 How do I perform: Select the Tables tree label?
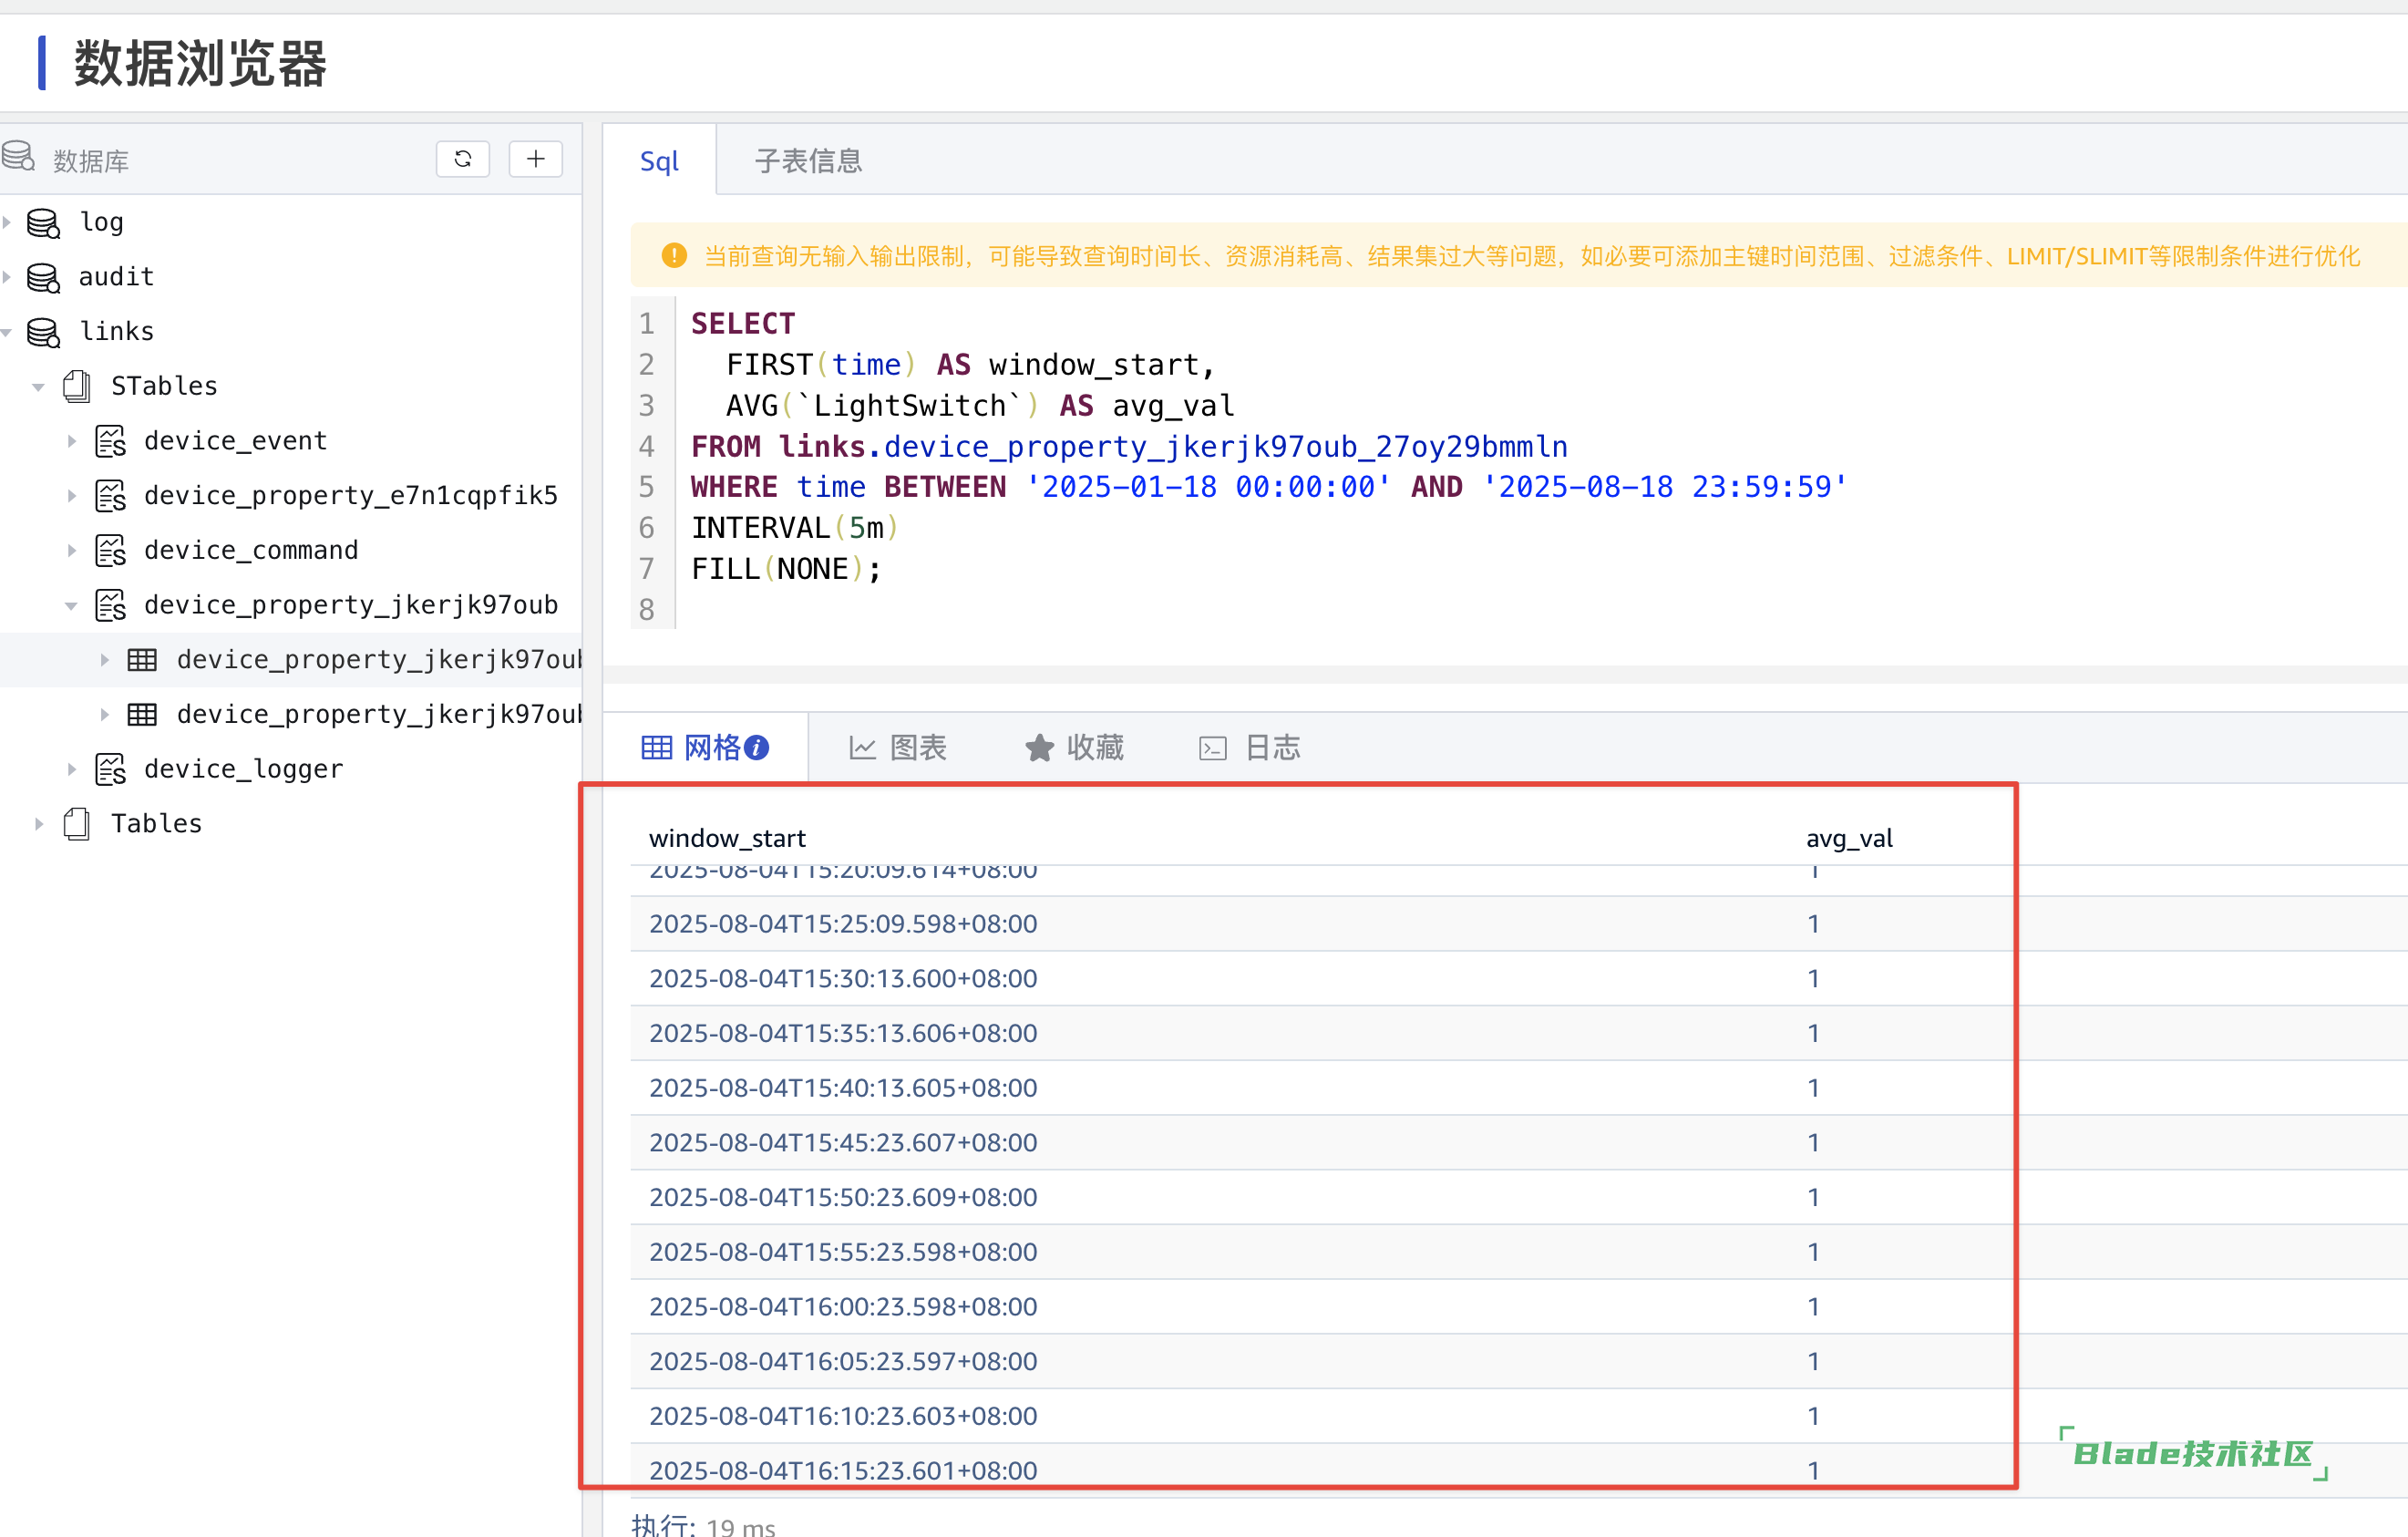click(x=156, y=824)
